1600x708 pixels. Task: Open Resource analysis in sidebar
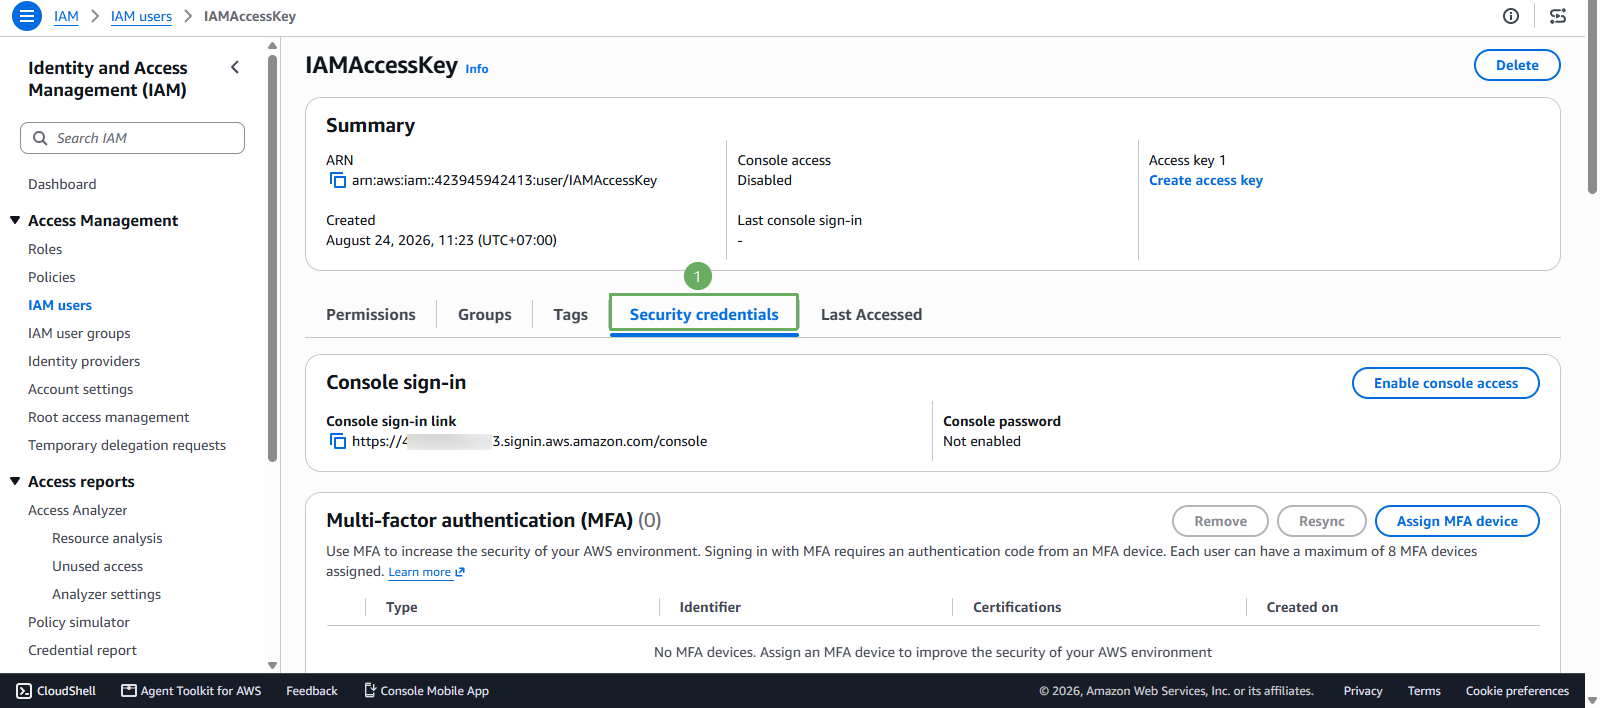[x=107, y=538]
